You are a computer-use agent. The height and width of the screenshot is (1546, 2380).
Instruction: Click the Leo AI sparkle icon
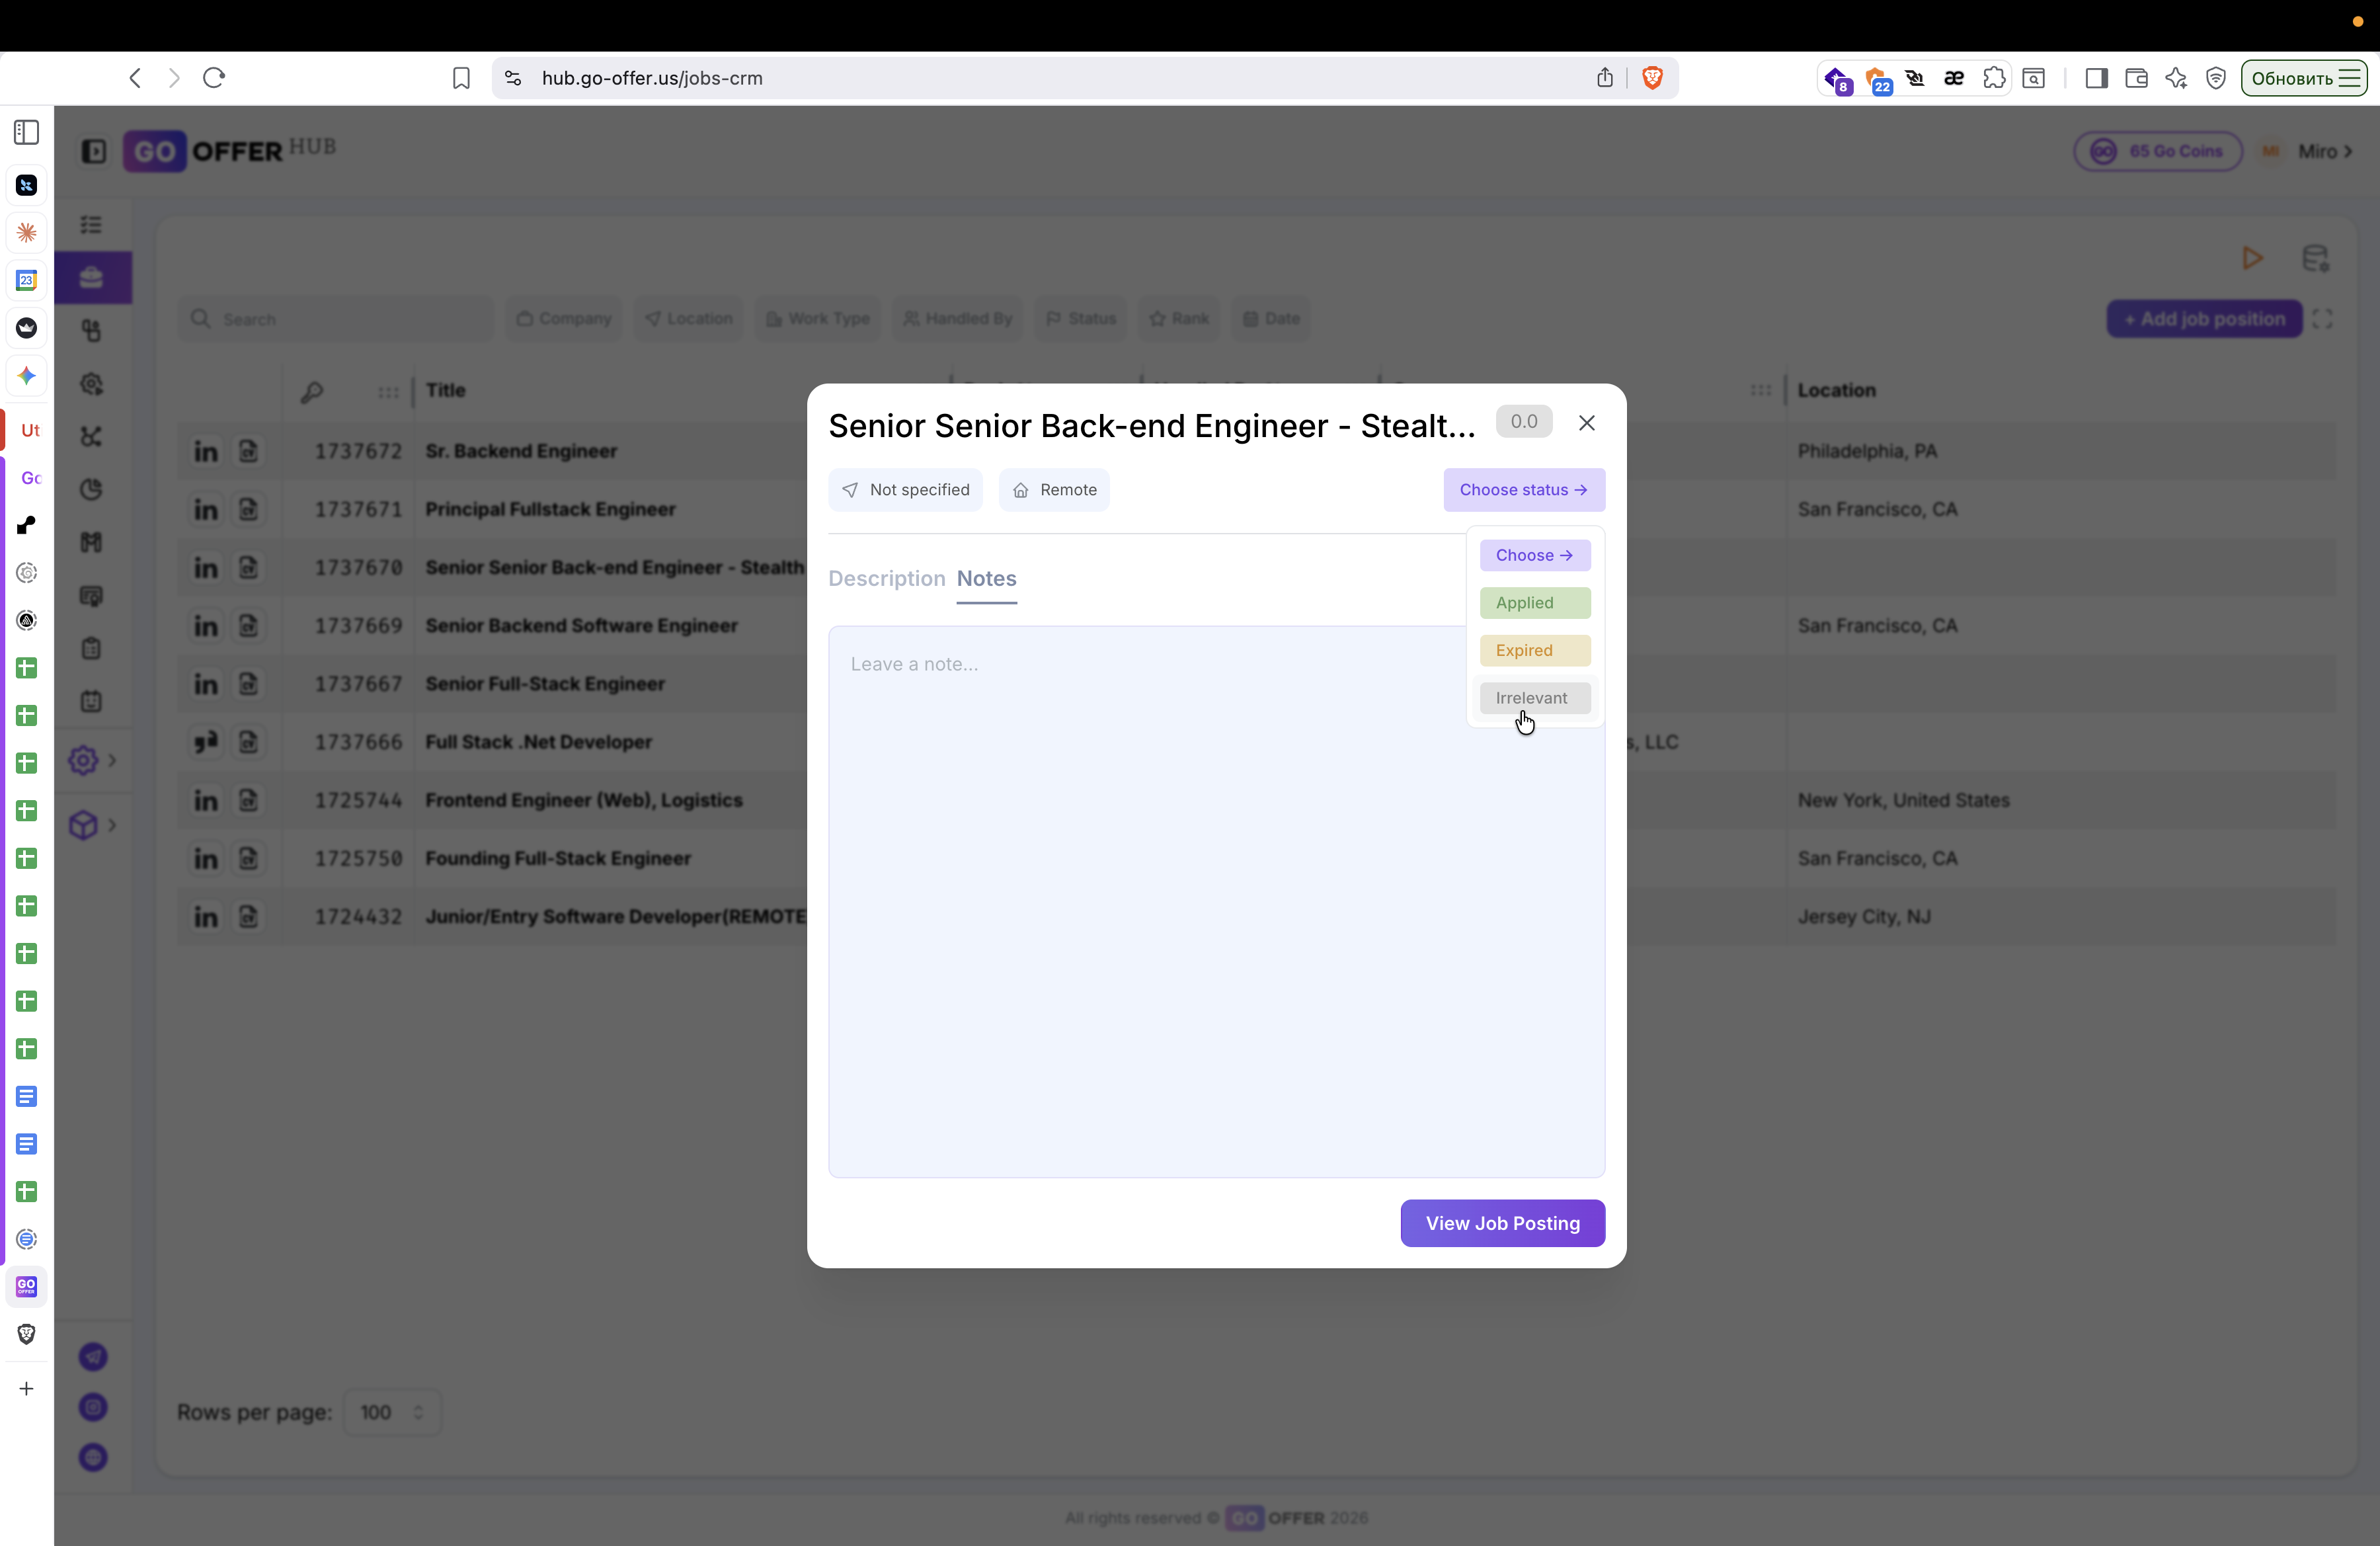click(x=2176, y=78)
